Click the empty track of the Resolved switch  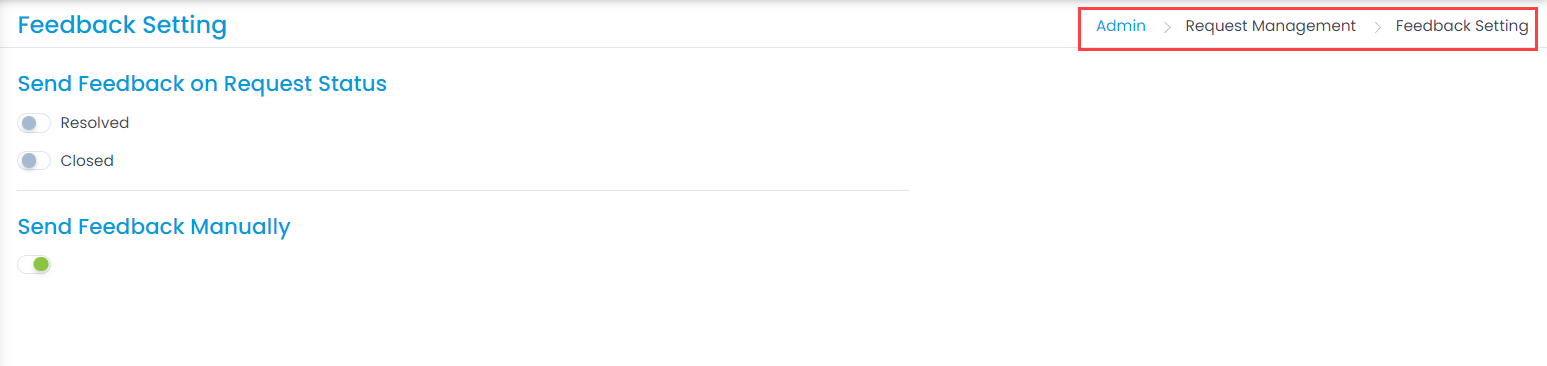[x=43, y=123]
